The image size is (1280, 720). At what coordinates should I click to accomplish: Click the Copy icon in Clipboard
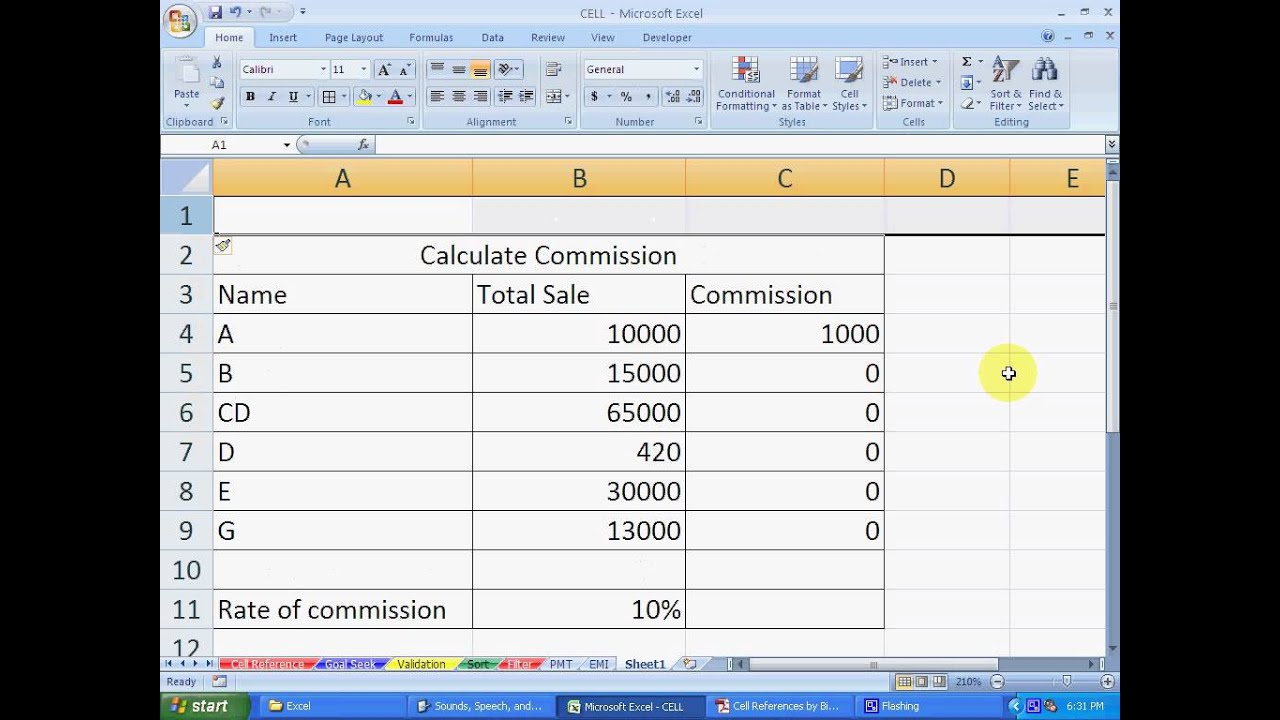tap(216, 83)
